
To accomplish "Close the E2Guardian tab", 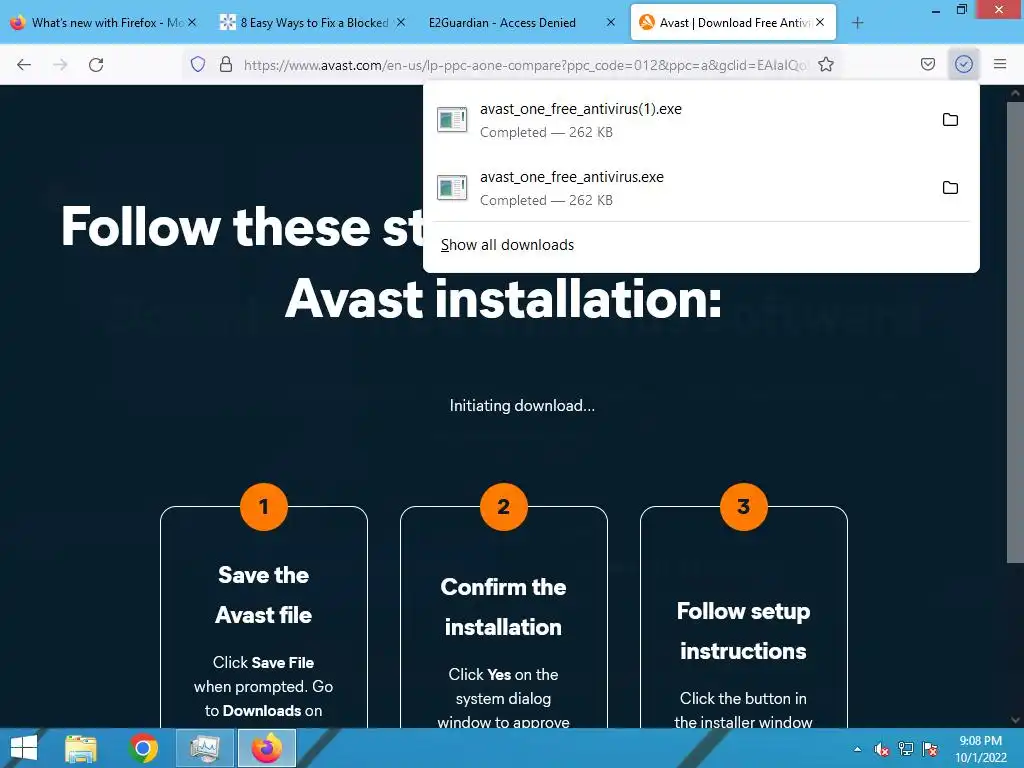I will click(611, 22).
